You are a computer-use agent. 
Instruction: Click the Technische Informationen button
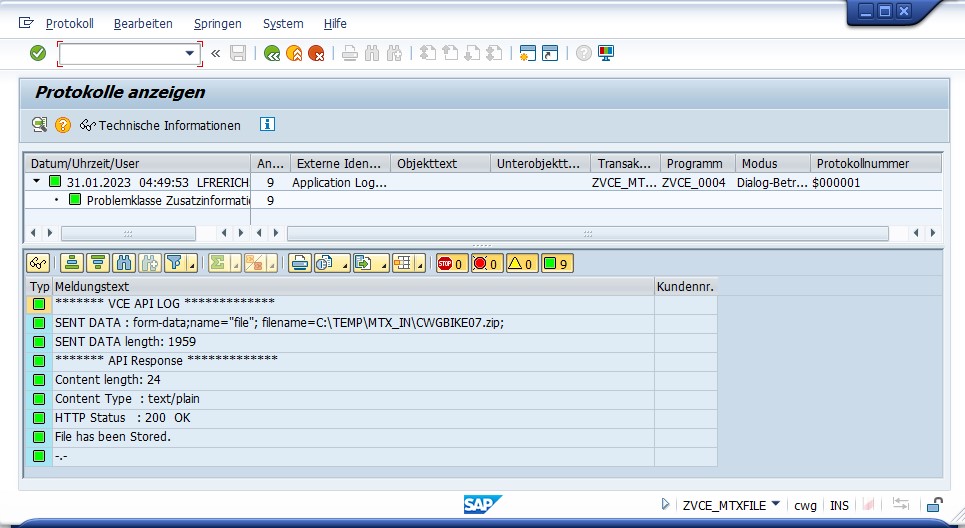coord(160,125)
